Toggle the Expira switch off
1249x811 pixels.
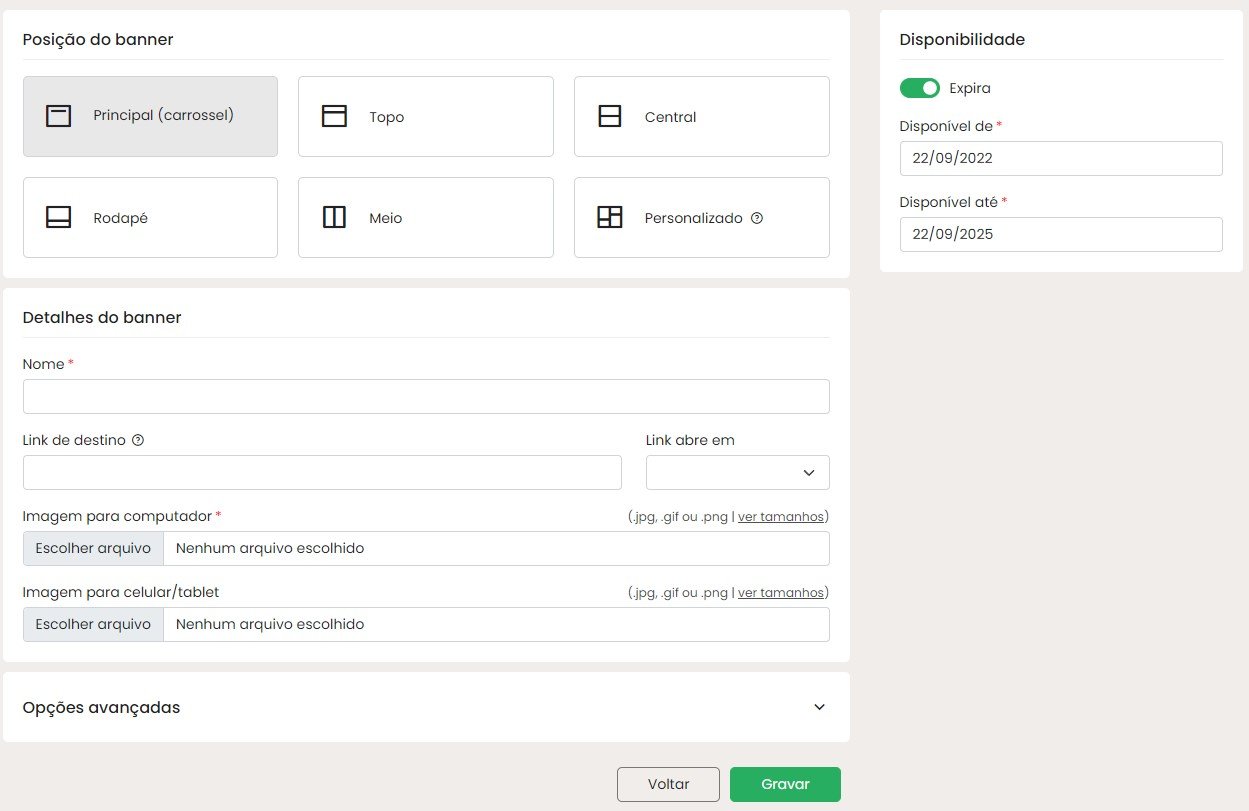[x=920, y=88]
